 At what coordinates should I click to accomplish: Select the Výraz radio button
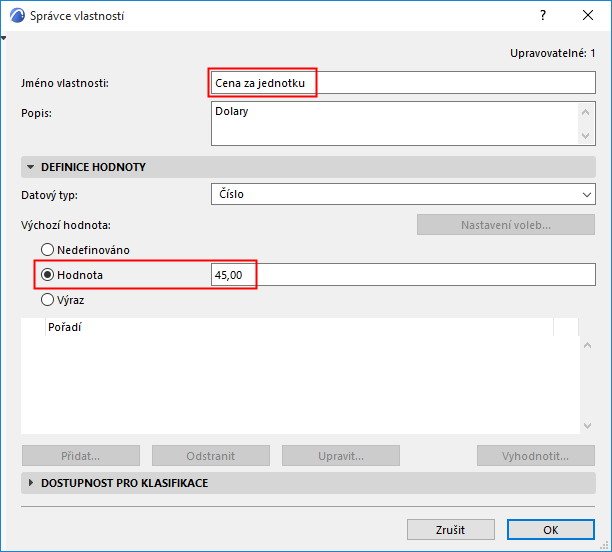46,298
